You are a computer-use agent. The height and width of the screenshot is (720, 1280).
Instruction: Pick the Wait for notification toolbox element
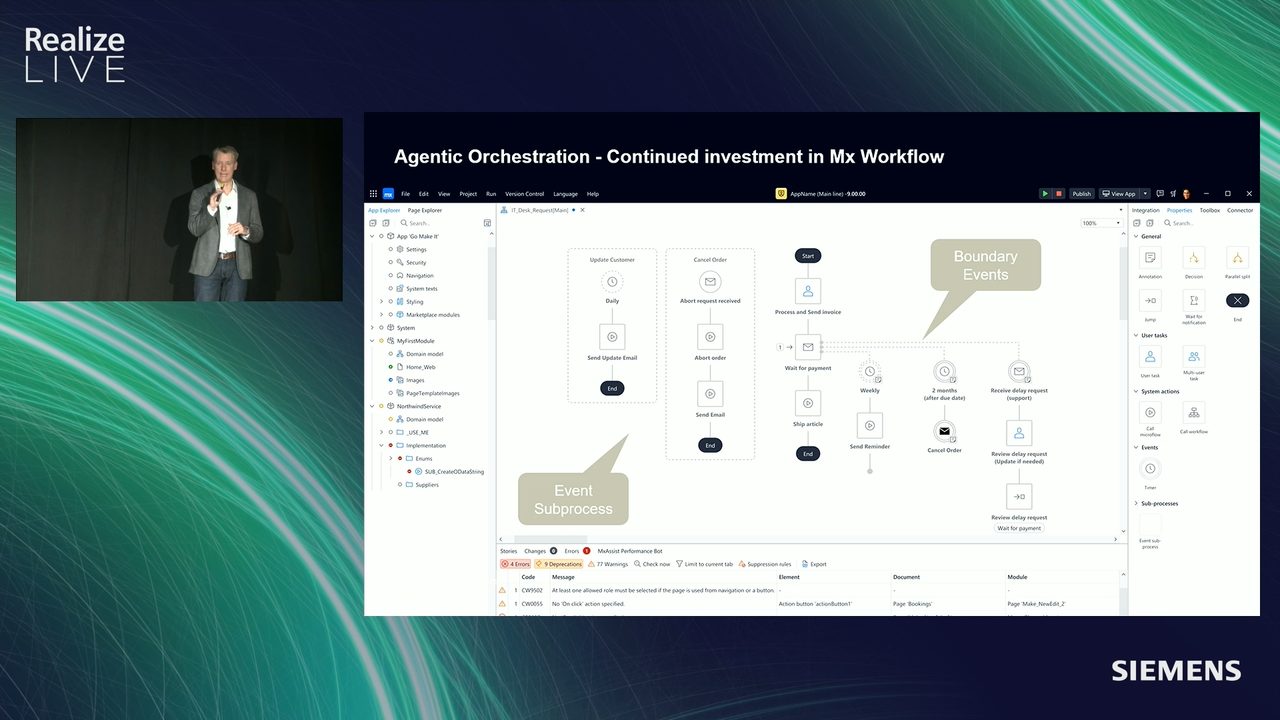(1194, 301)
